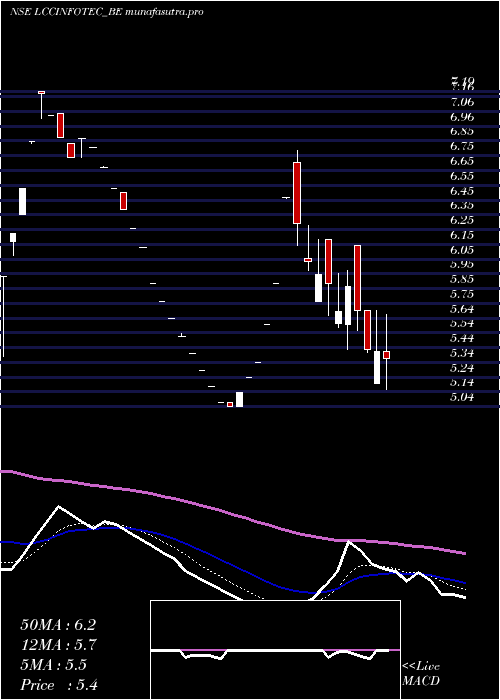Select the 5.85 axis value
The image size is (500, 700).
coord(462,279)
